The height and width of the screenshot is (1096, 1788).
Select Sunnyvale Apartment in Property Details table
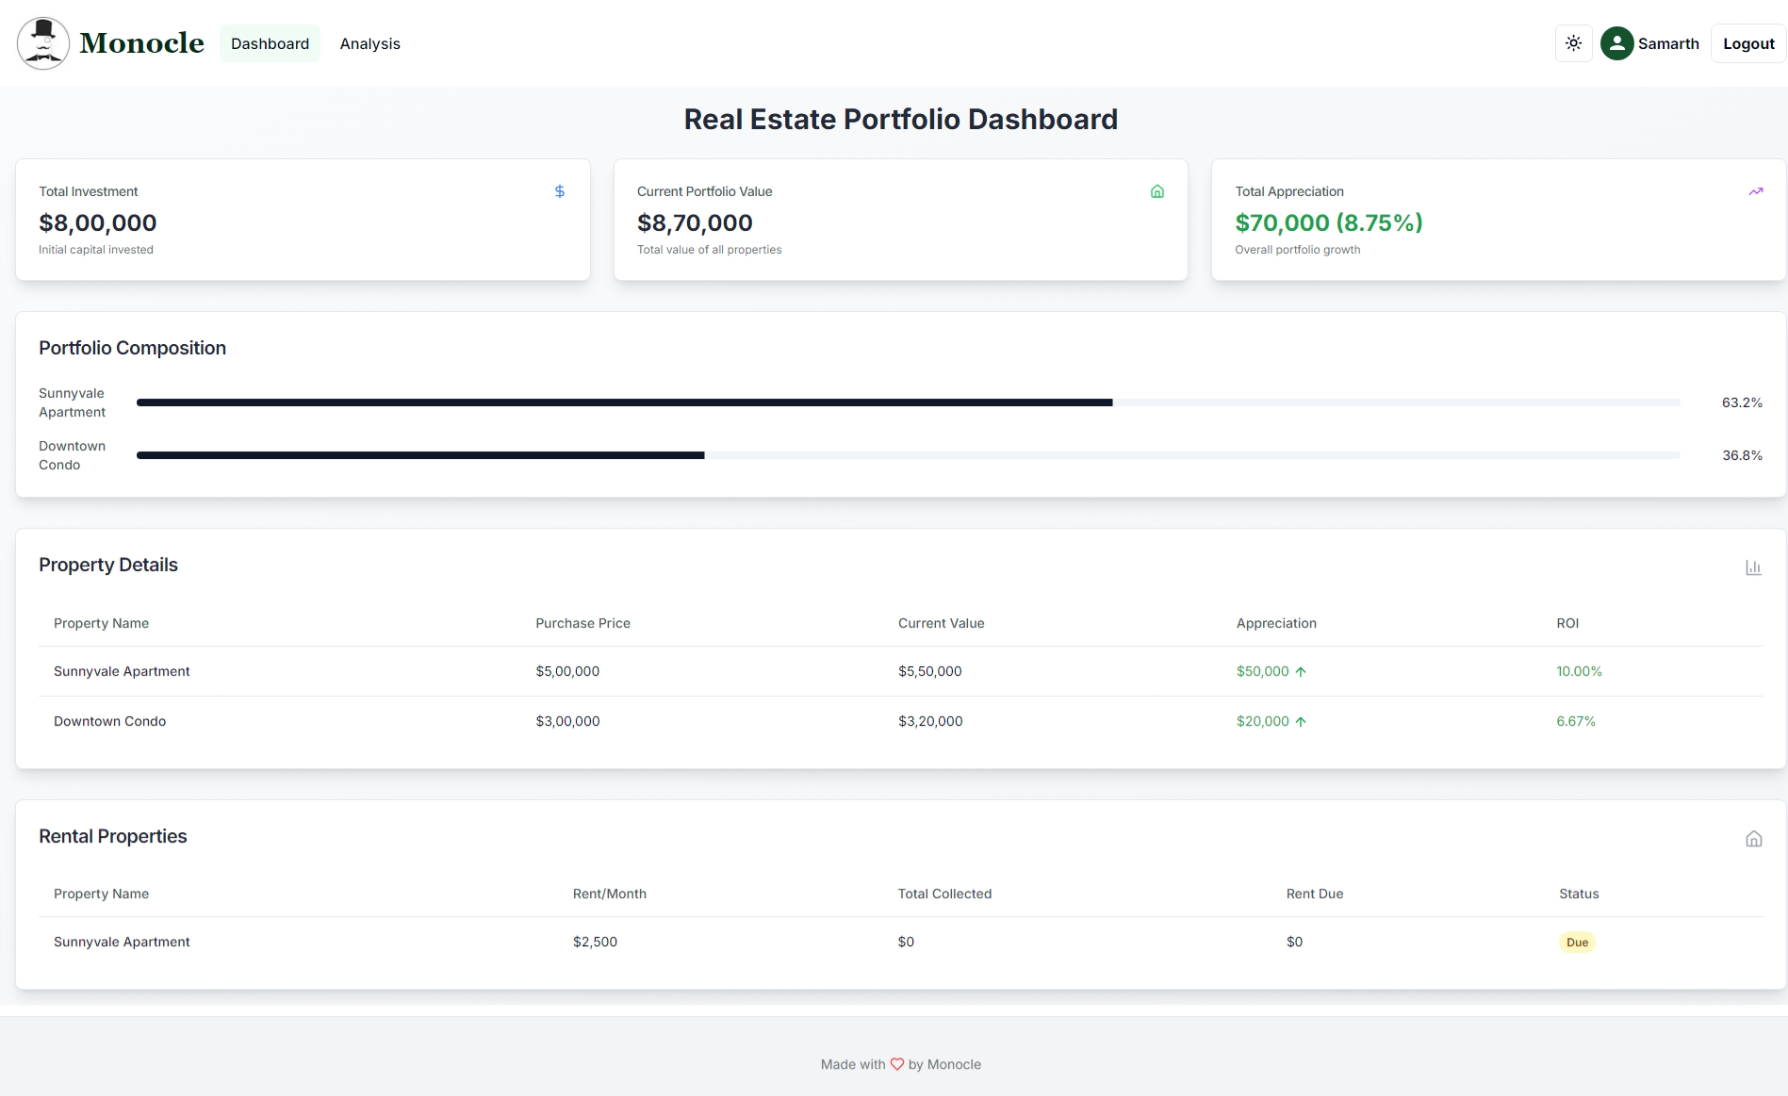coord(122,671)
